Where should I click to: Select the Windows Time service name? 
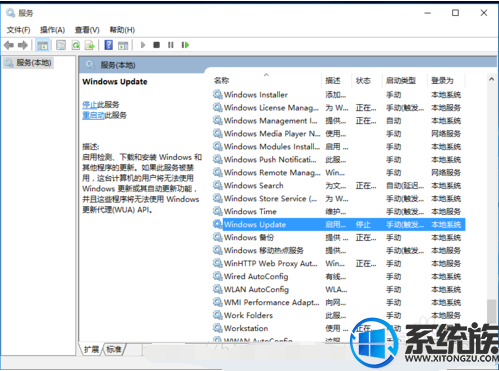[250, 212]
